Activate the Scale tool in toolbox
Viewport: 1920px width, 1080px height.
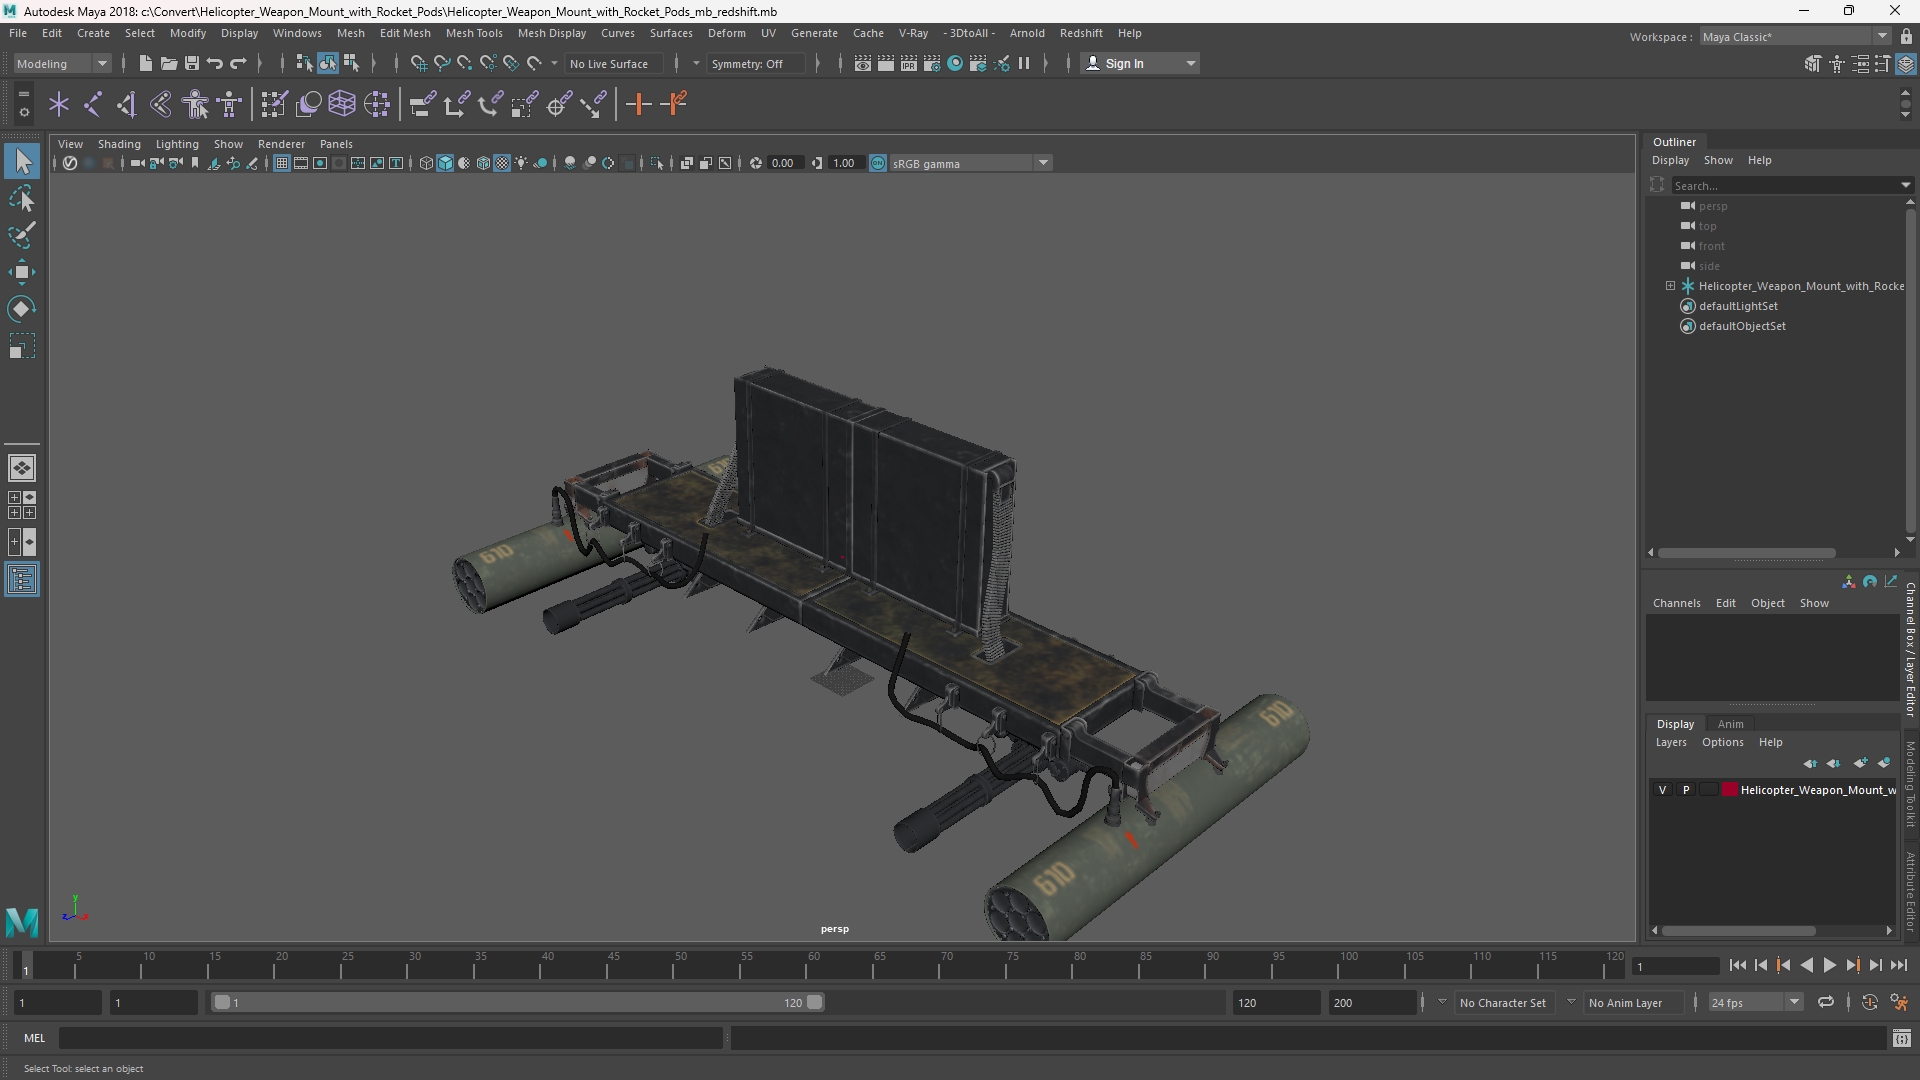(22, 346)
